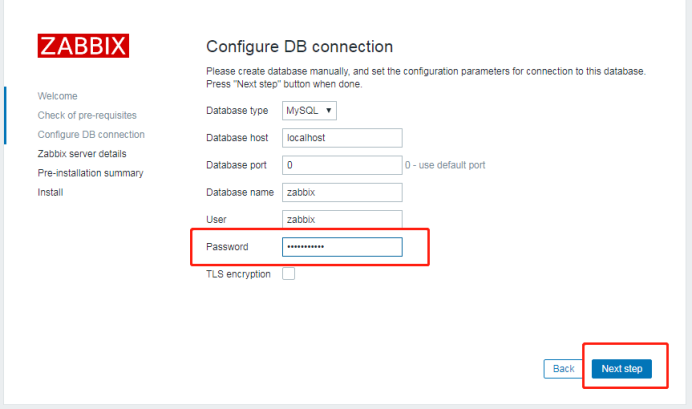Go back with the Back button
Image resolution: width=692 pixels, height=409 pixels.
pyautogui.click(x=563, y=369)
